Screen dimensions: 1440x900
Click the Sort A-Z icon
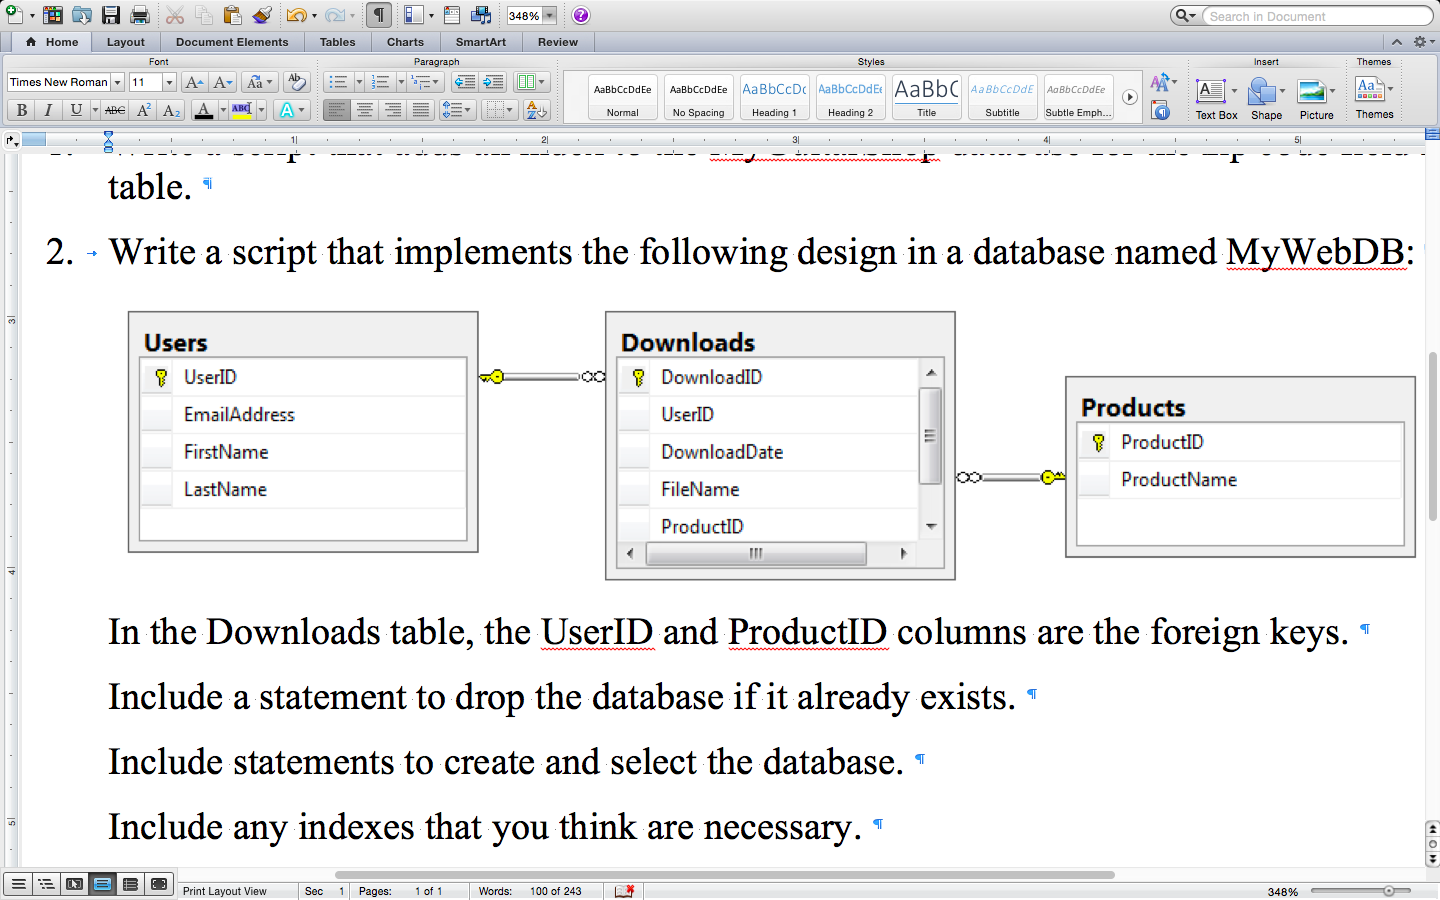[x=536, y=110]
